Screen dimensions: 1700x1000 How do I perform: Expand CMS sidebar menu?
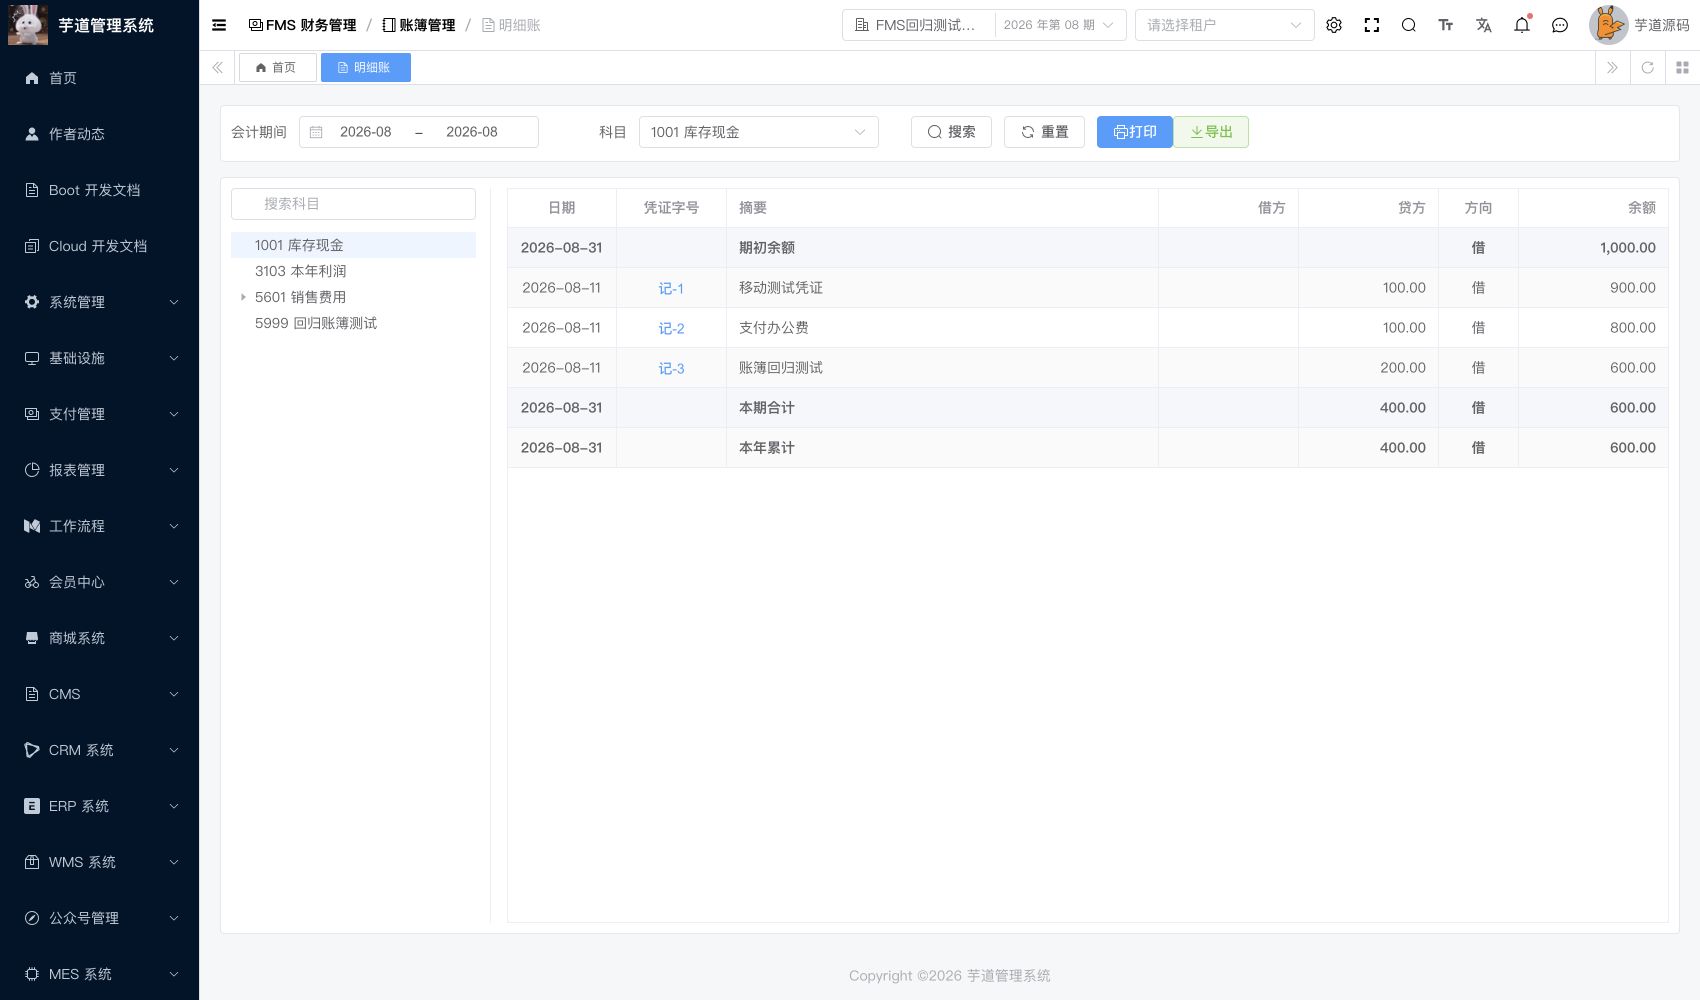(99, 694)
